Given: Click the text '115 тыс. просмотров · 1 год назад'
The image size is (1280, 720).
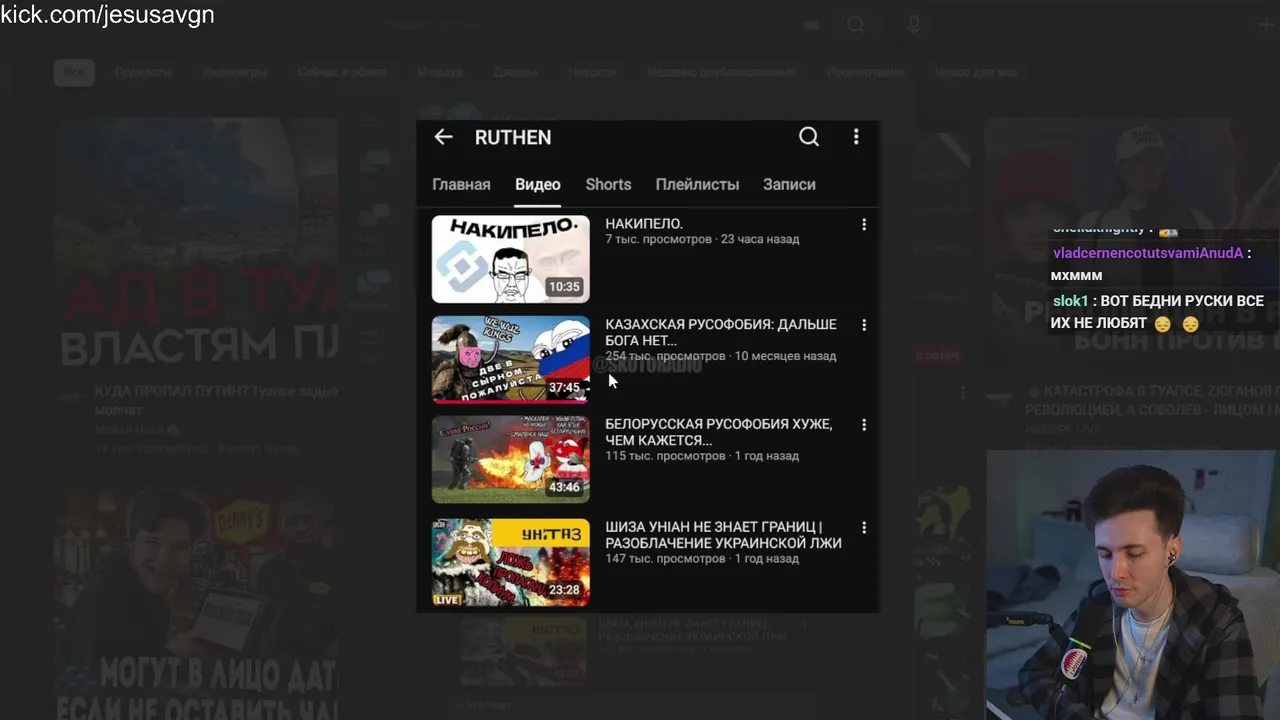Looking at the screenshot, I should point(702,456).
